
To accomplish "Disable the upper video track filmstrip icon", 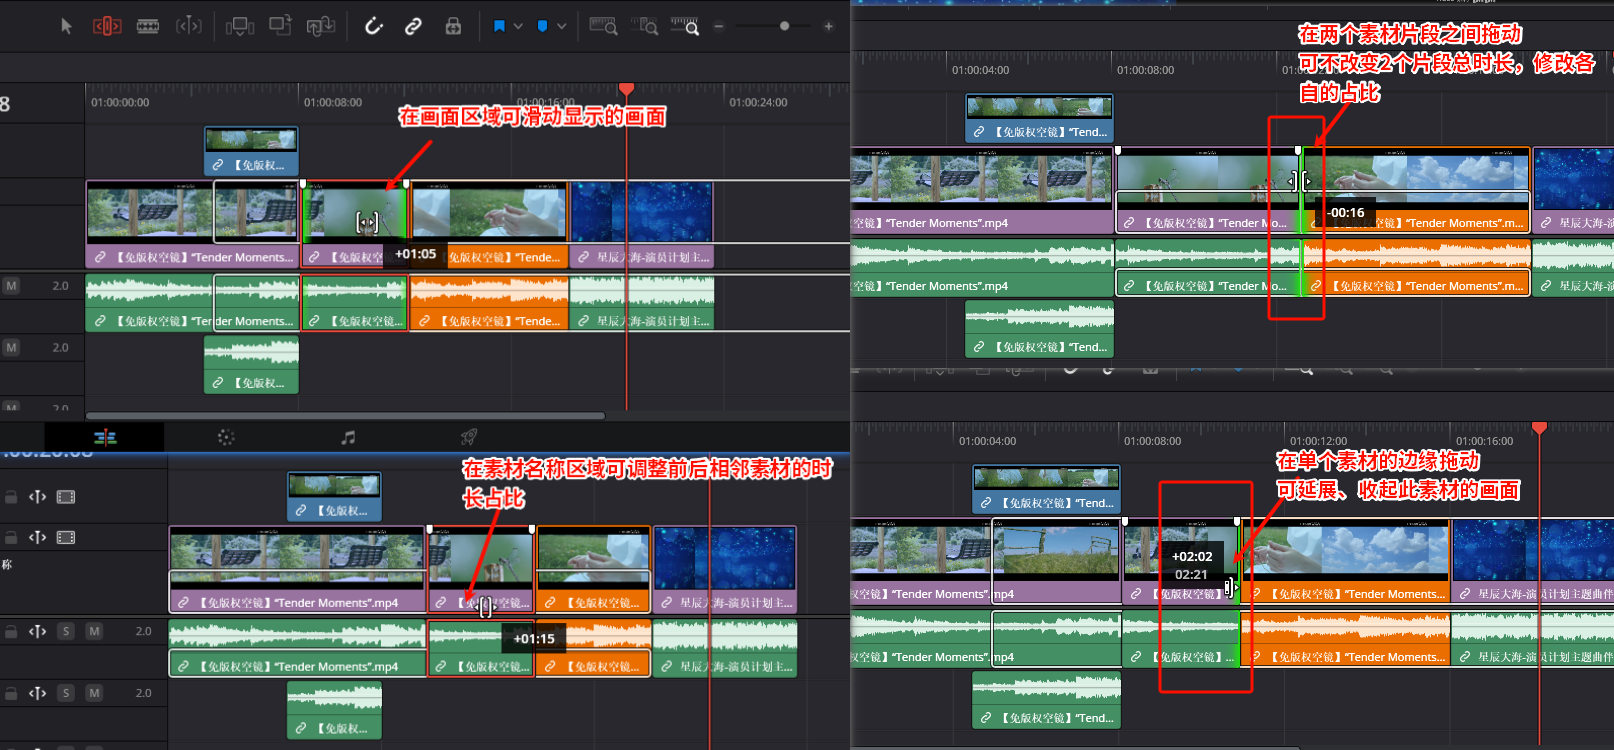I will coord(66,497).
